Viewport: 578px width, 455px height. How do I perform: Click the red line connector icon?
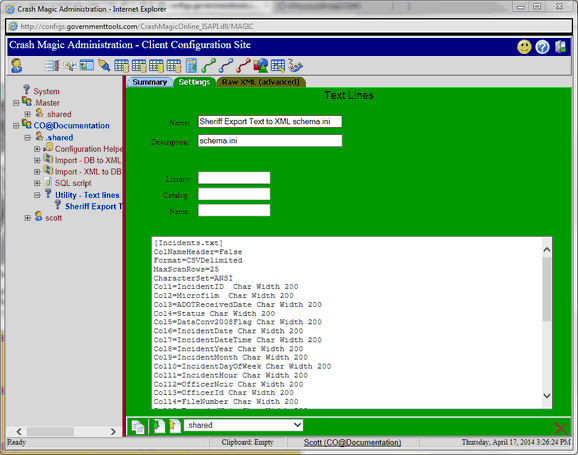point(243,66)
